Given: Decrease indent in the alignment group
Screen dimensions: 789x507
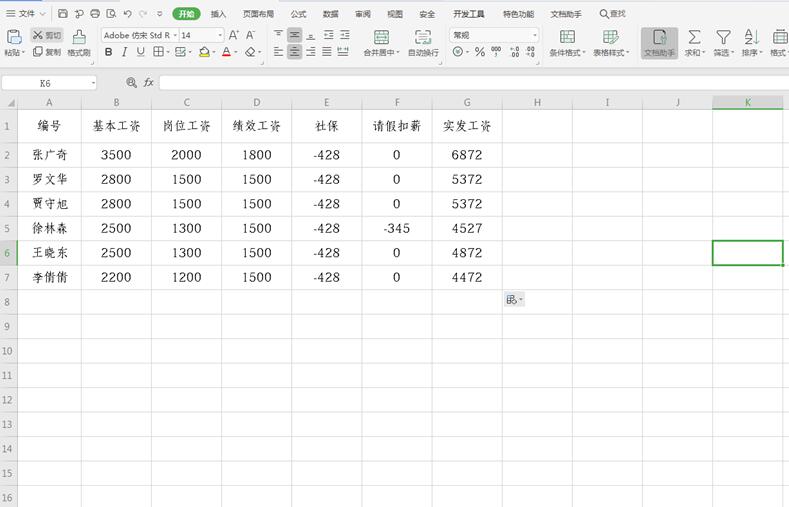Looking at the screenshot, I should pyautogui.click(x=328, y=35).
